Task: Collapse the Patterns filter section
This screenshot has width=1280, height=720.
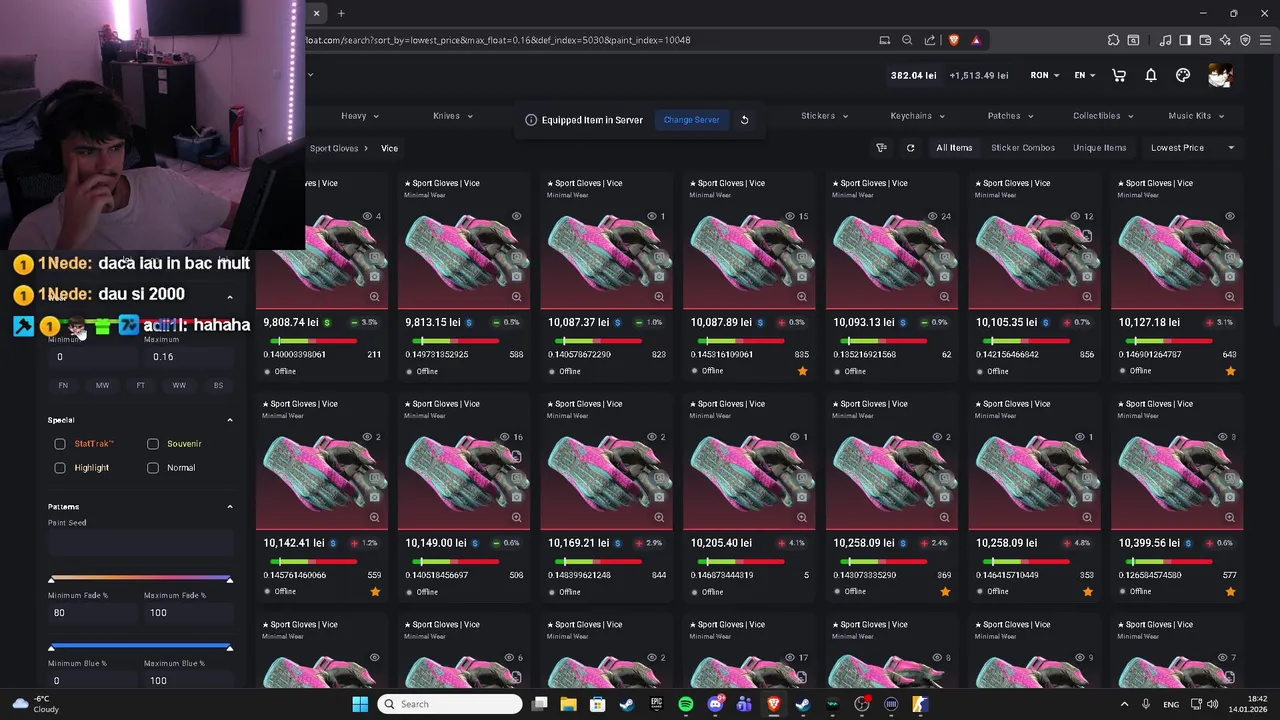Action: (230, 507)
